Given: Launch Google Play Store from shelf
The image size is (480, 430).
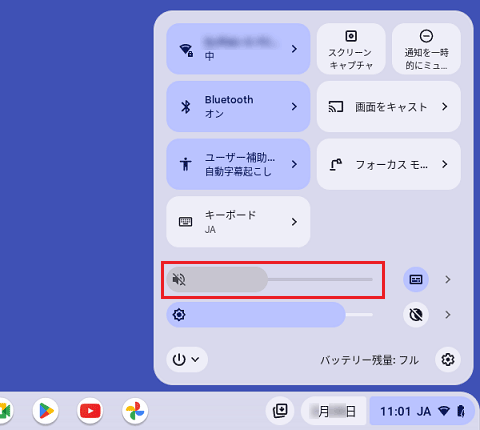Looking at the screenshot, I should 46,411.
